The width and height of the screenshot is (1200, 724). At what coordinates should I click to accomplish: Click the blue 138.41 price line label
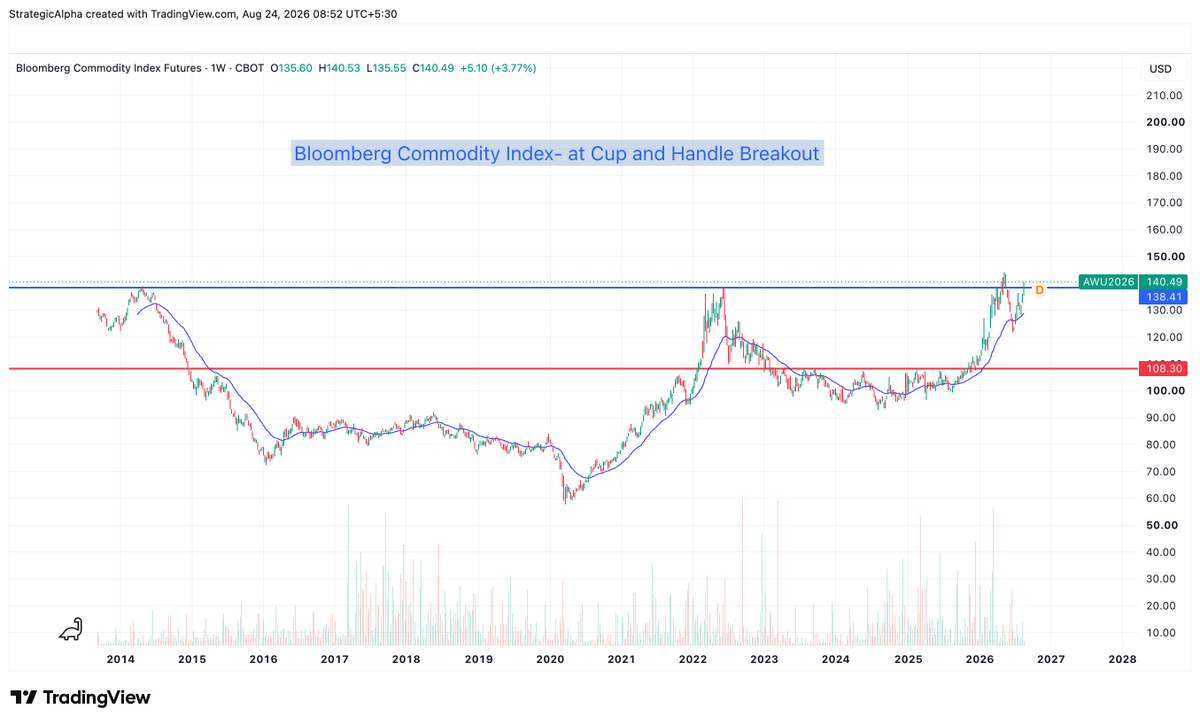coord(1165,297)
